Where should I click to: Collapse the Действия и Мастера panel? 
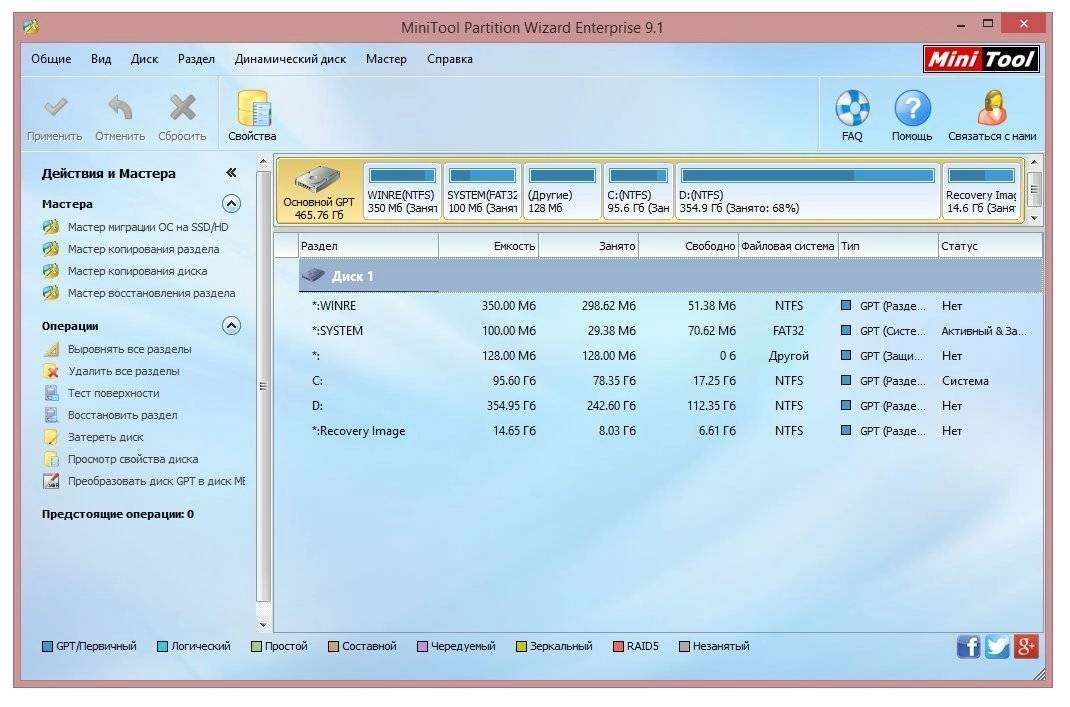click(x=231, y=173)
